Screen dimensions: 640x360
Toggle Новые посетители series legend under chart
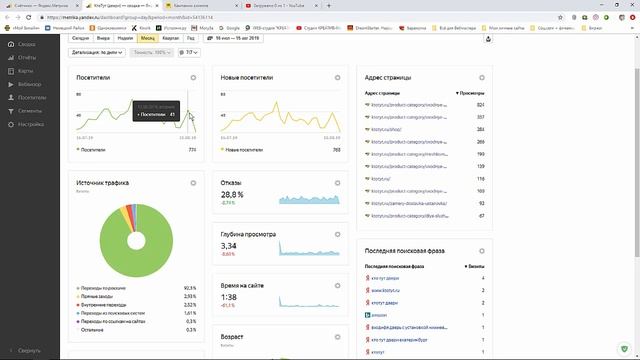(x=242, y=150)
